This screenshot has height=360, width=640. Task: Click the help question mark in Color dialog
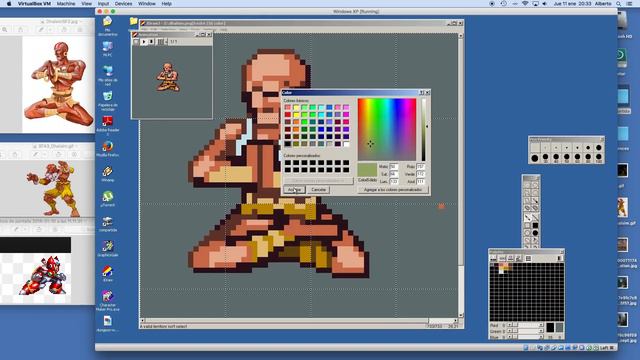point(422,93)
